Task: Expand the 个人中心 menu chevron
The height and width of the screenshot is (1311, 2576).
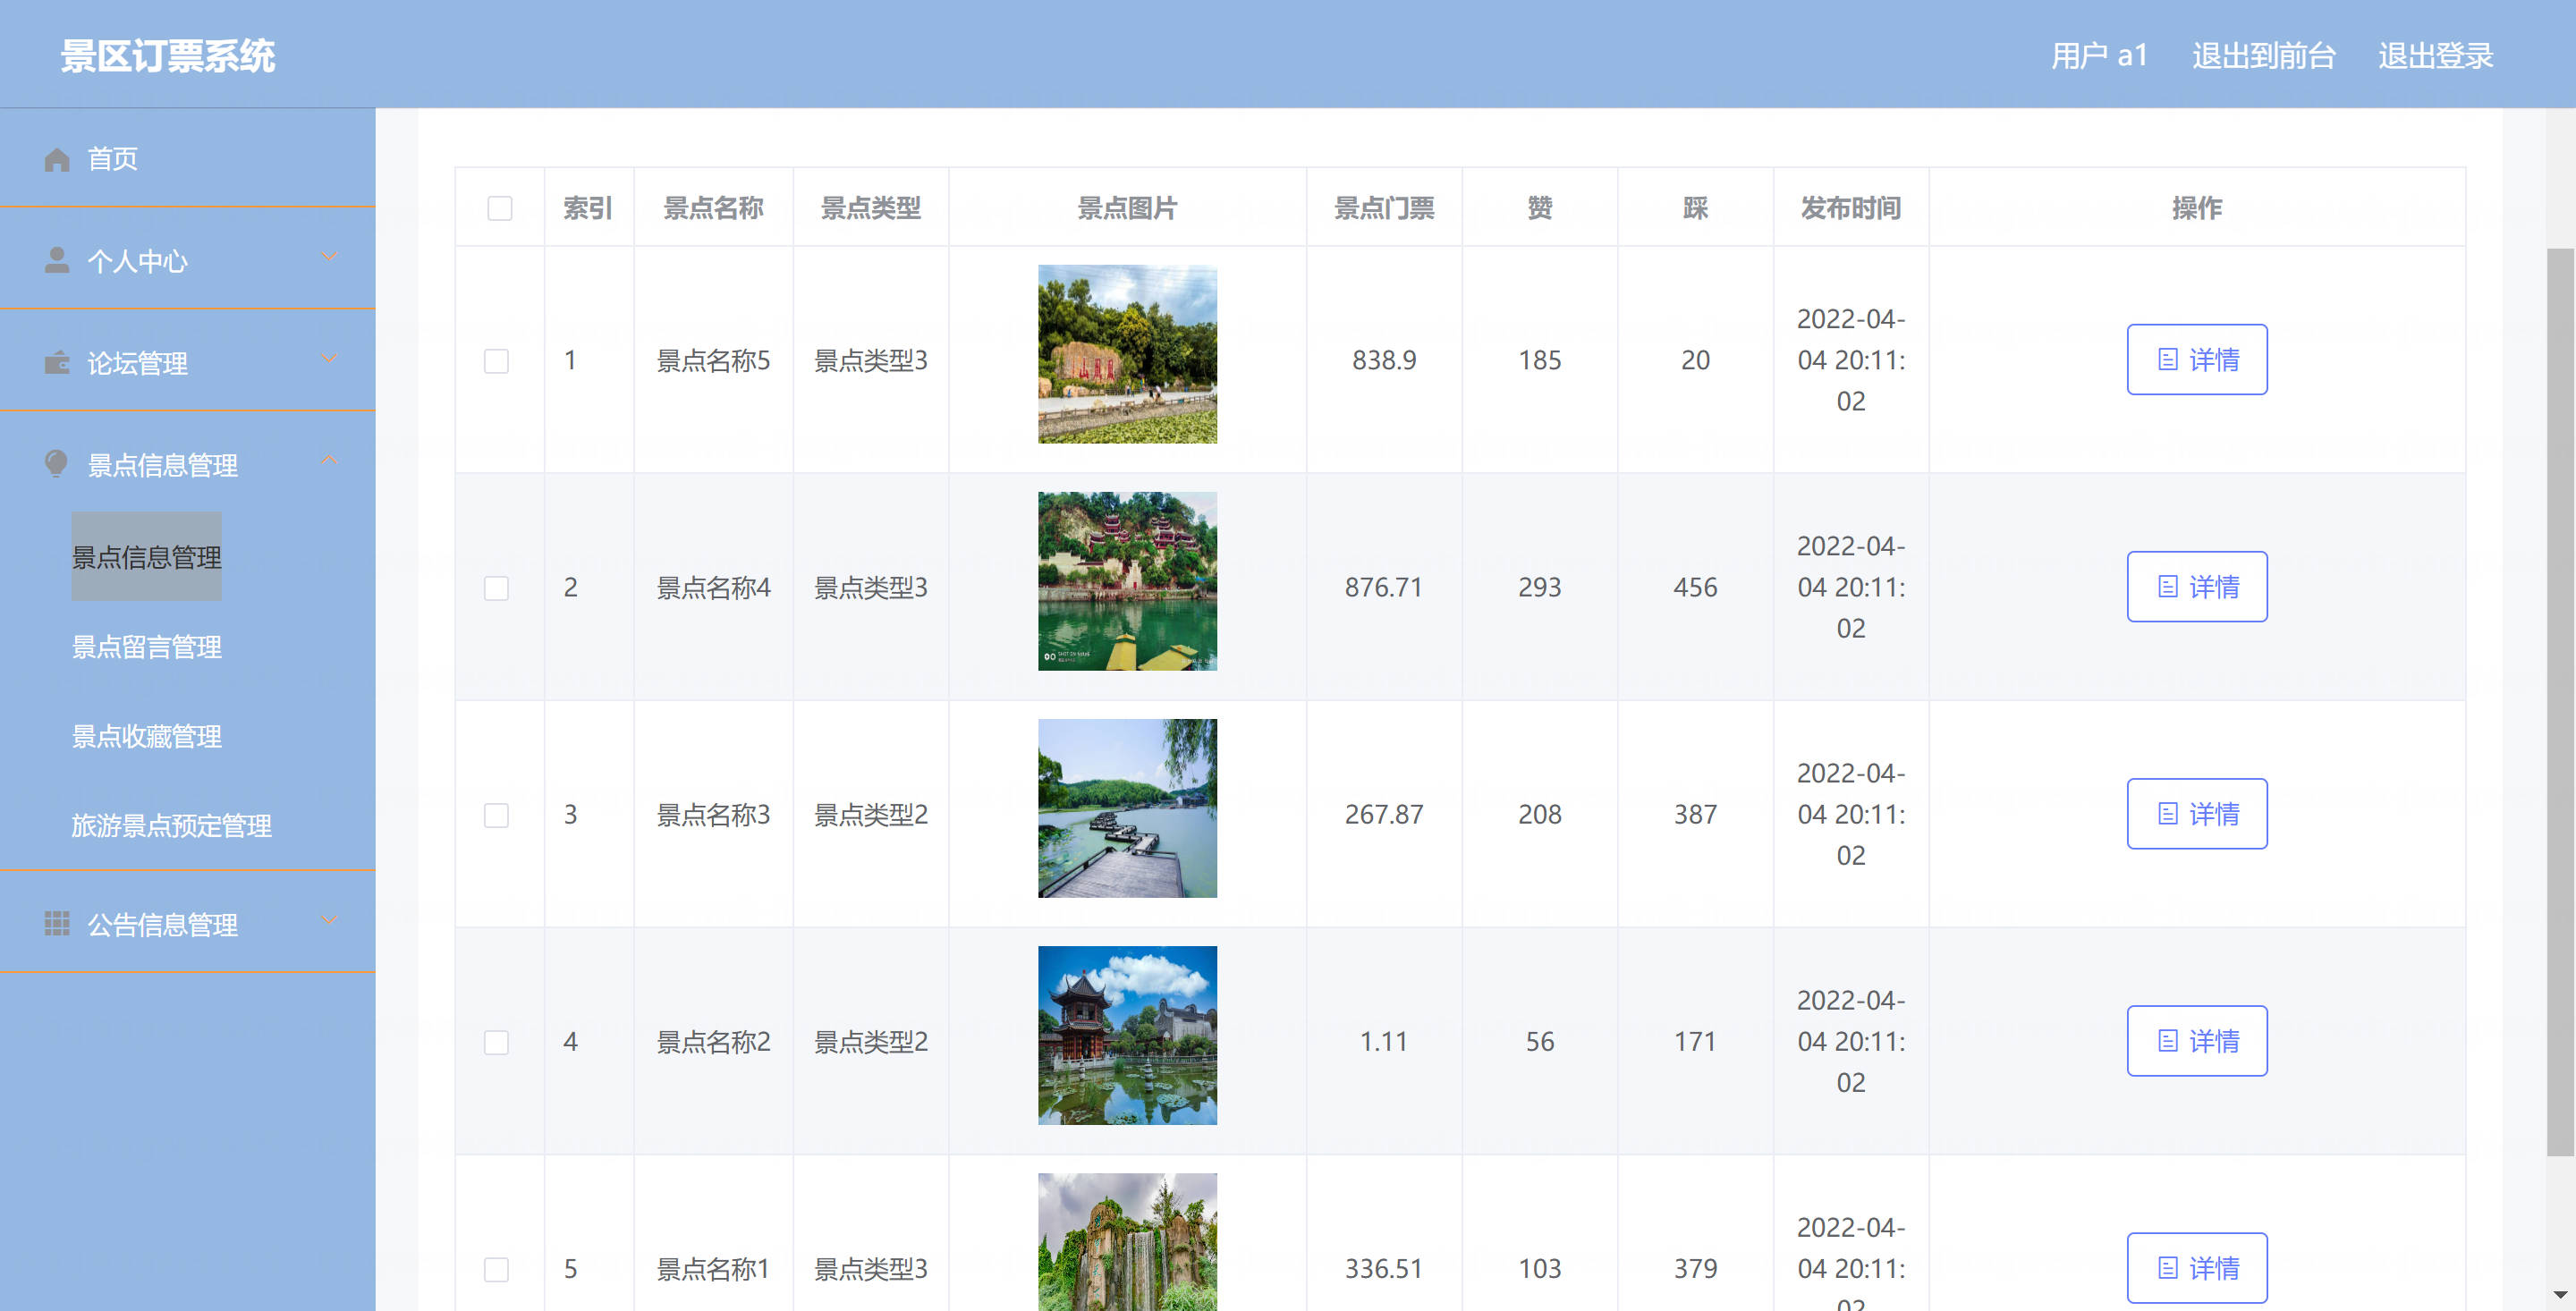Action: pos(329,257)
